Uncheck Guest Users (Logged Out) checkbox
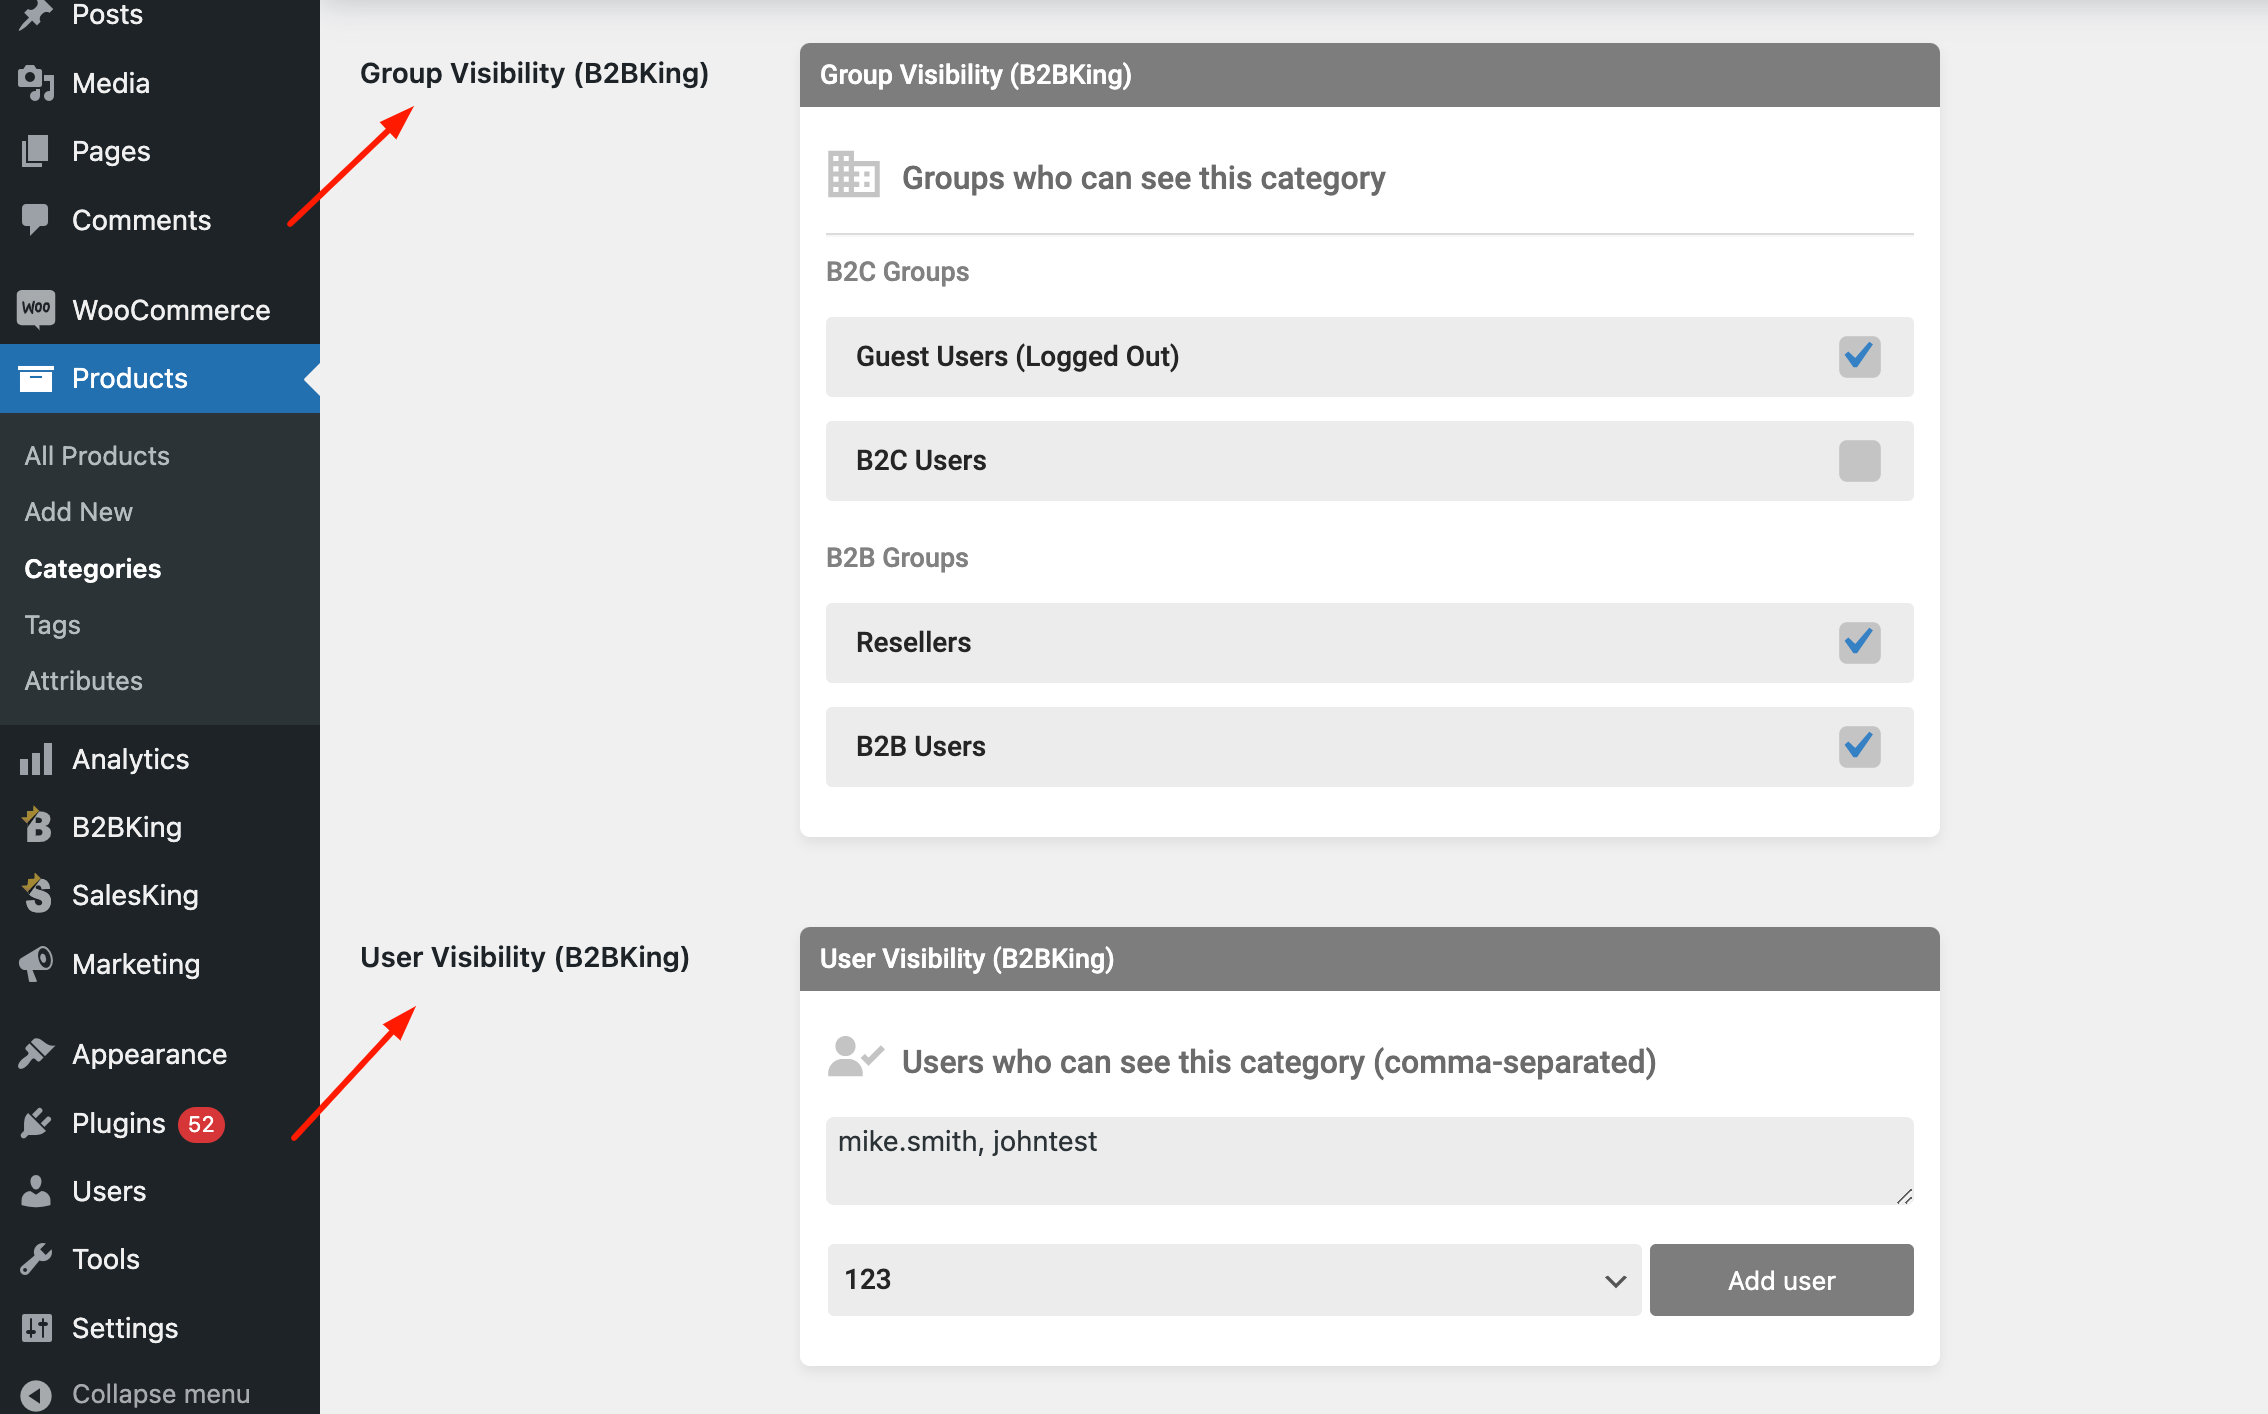This screenshot has height=1414, width=2268. coord(1859,357)
